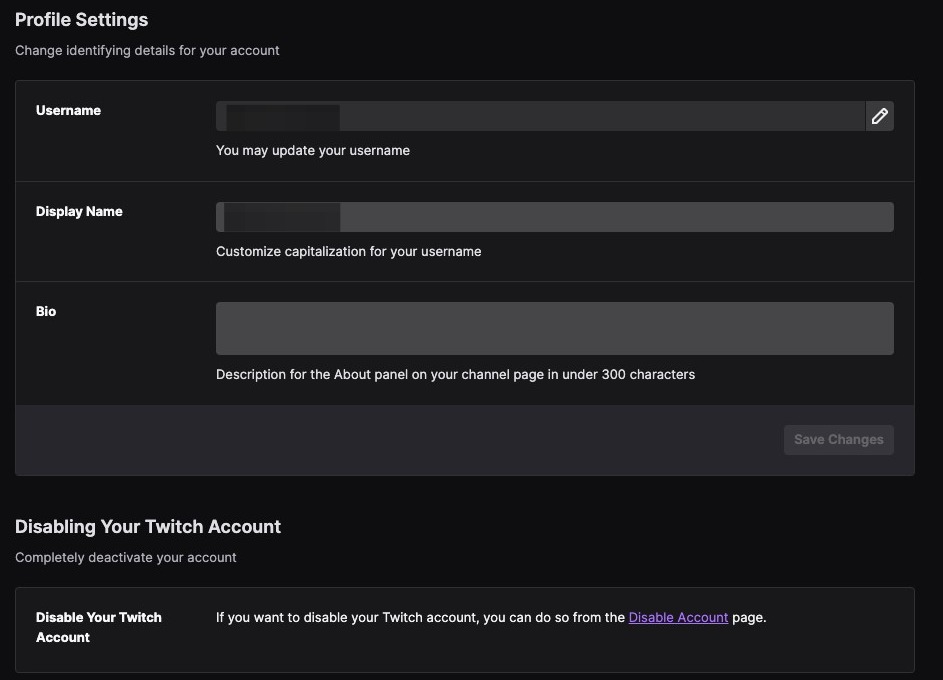Screen dimensions: 943x680
Task: Focus the Username input field
Action: pyautogui.click(x=600, y=116)
